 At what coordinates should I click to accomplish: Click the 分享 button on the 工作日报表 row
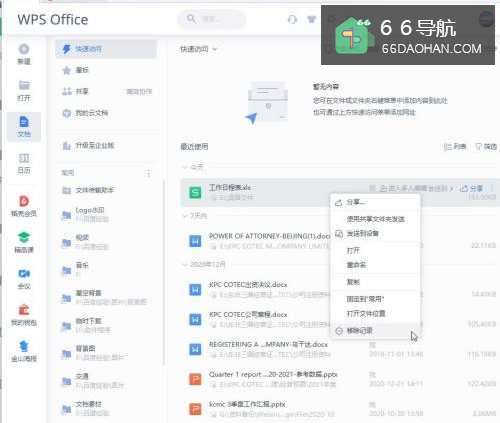[472, 188]
